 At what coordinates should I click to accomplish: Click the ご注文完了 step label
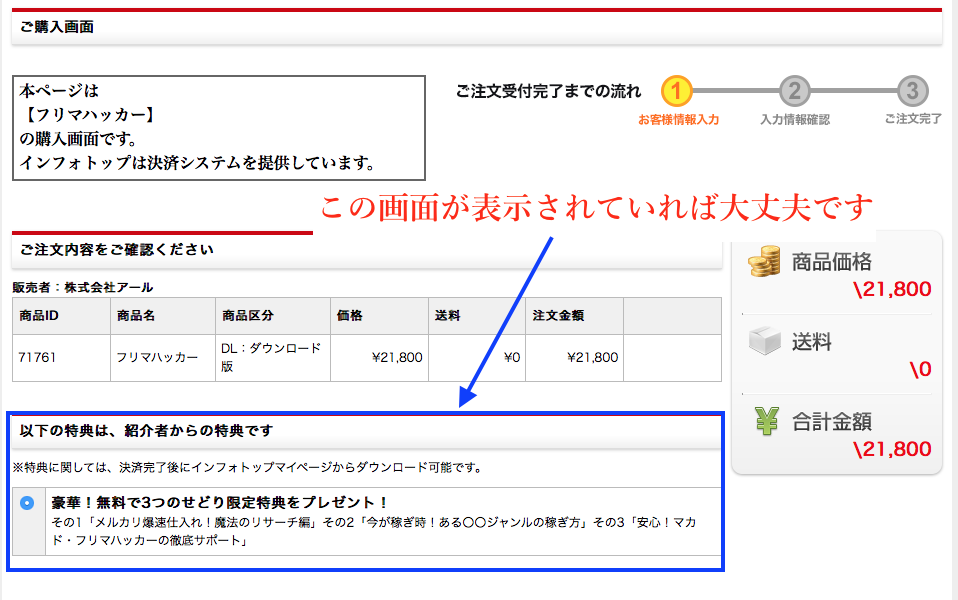click(x=913, y=119)
